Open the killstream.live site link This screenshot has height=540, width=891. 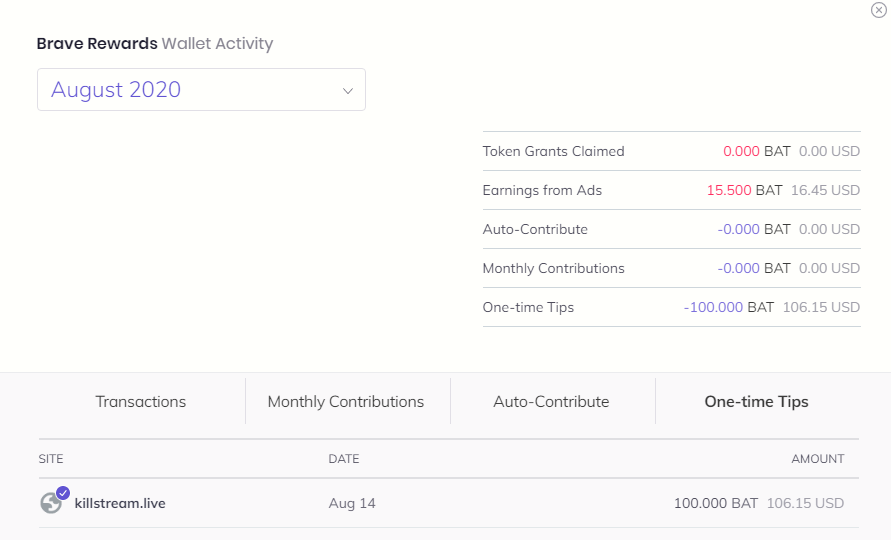pyautogui.click(x=120, y=503)
